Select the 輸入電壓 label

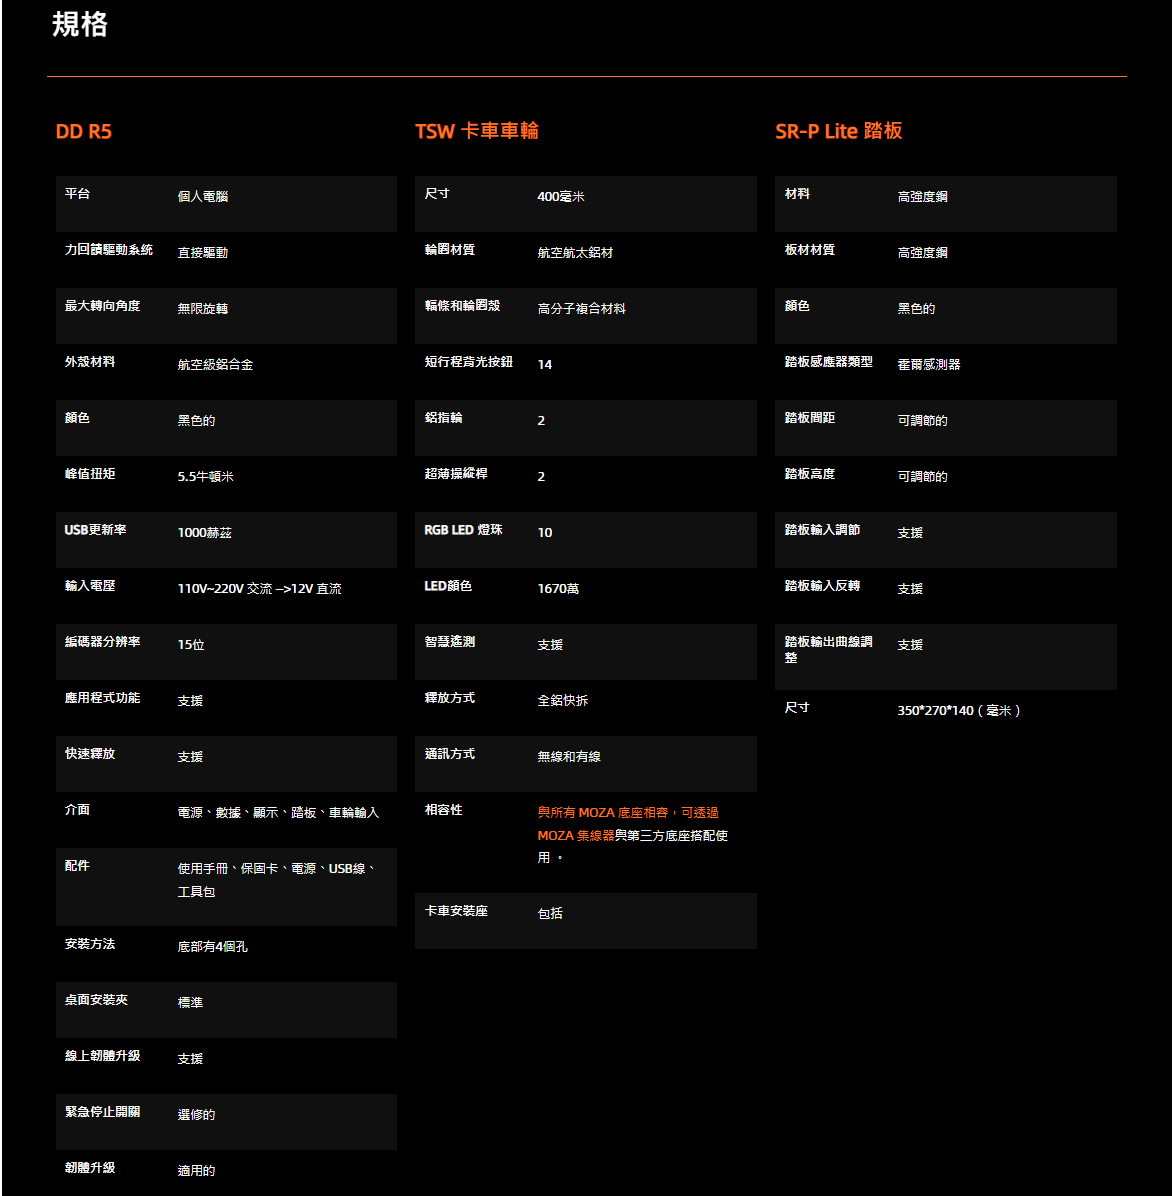point(90,585)
